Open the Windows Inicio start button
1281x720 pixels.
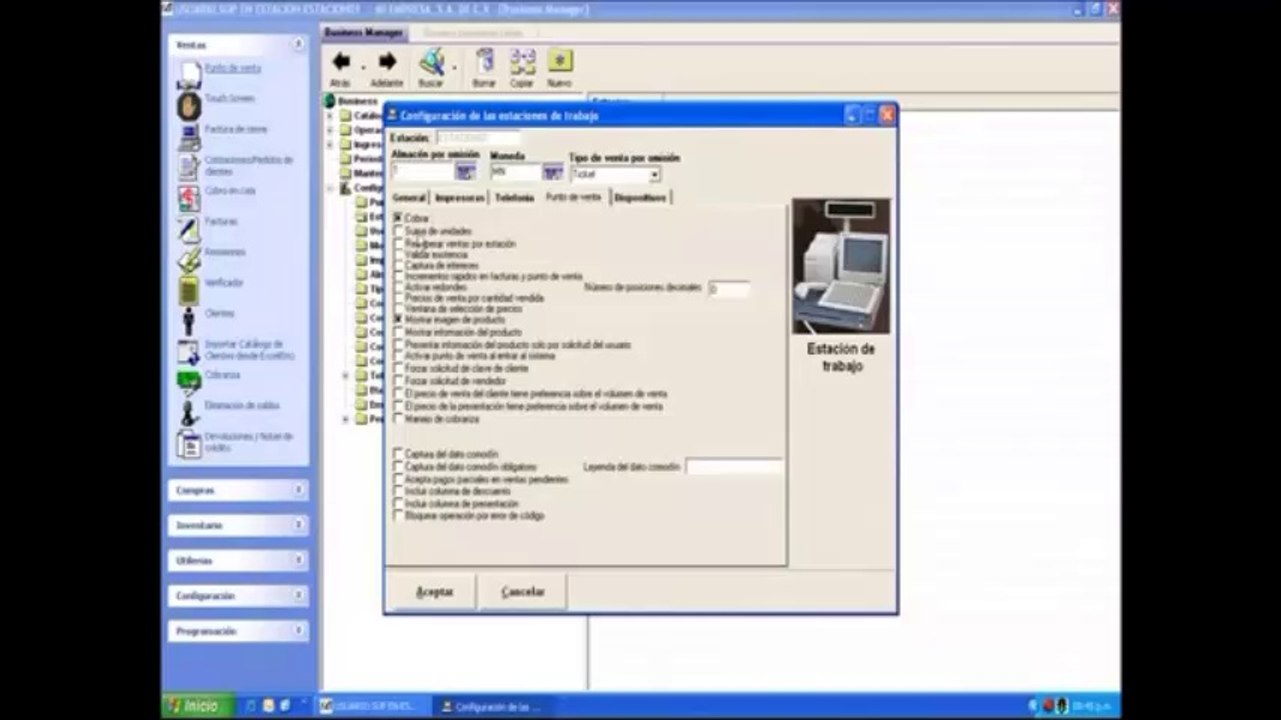197,706
